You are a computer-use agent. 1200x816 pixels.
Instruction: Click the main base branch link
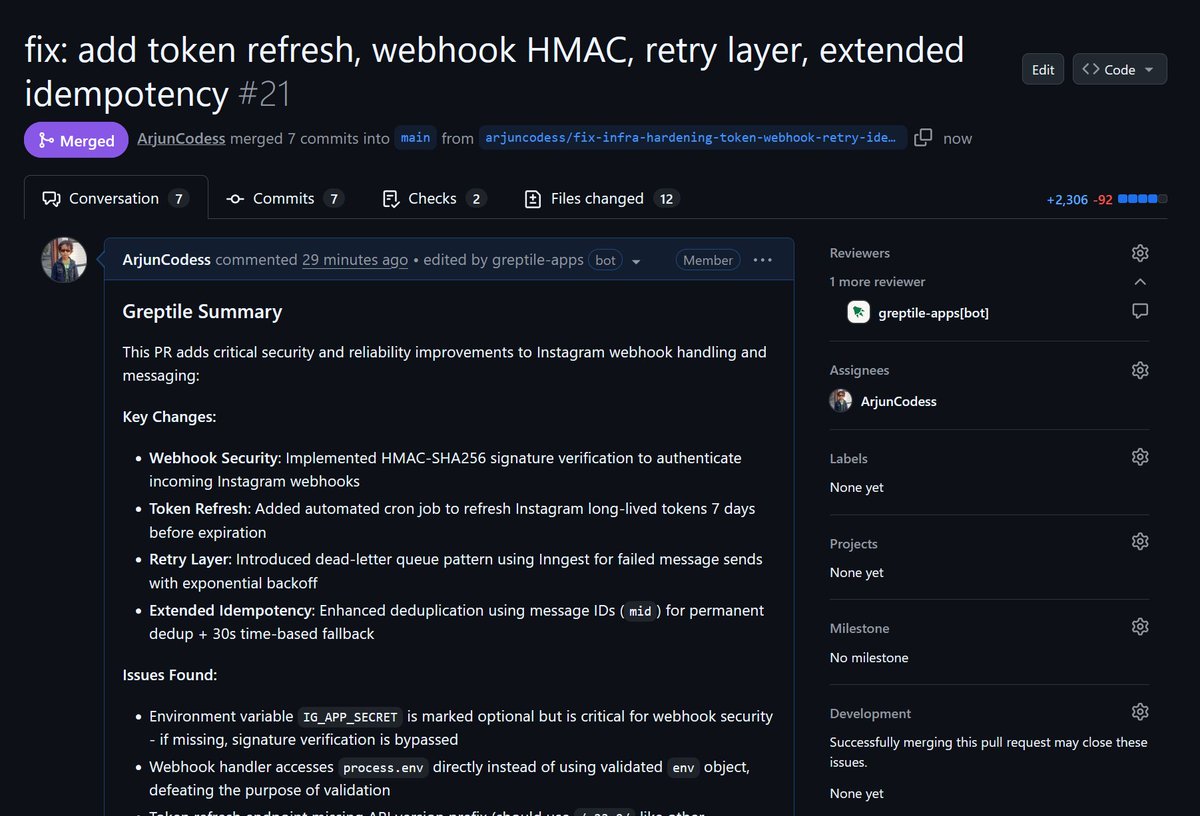point(416,138)
